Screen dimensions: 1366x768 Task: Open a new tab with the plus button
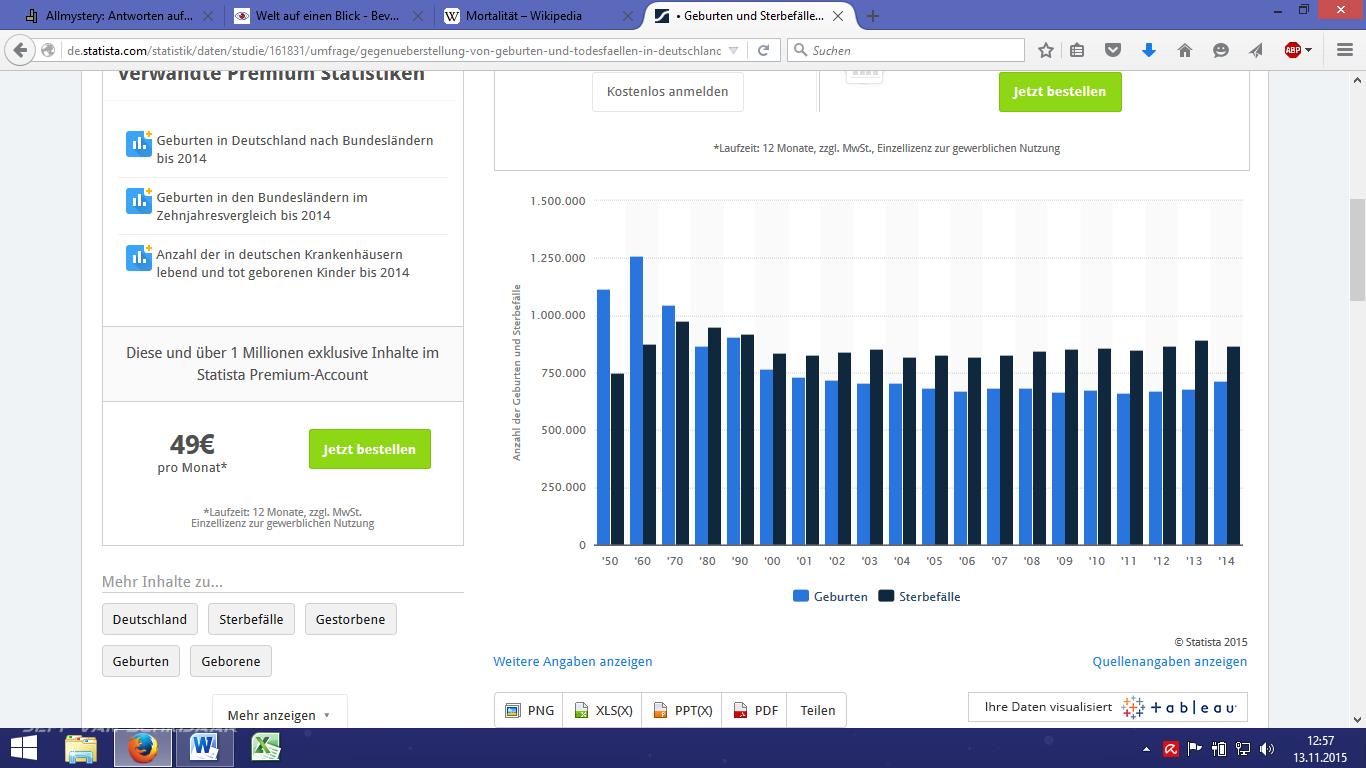[x=873, y=16]
